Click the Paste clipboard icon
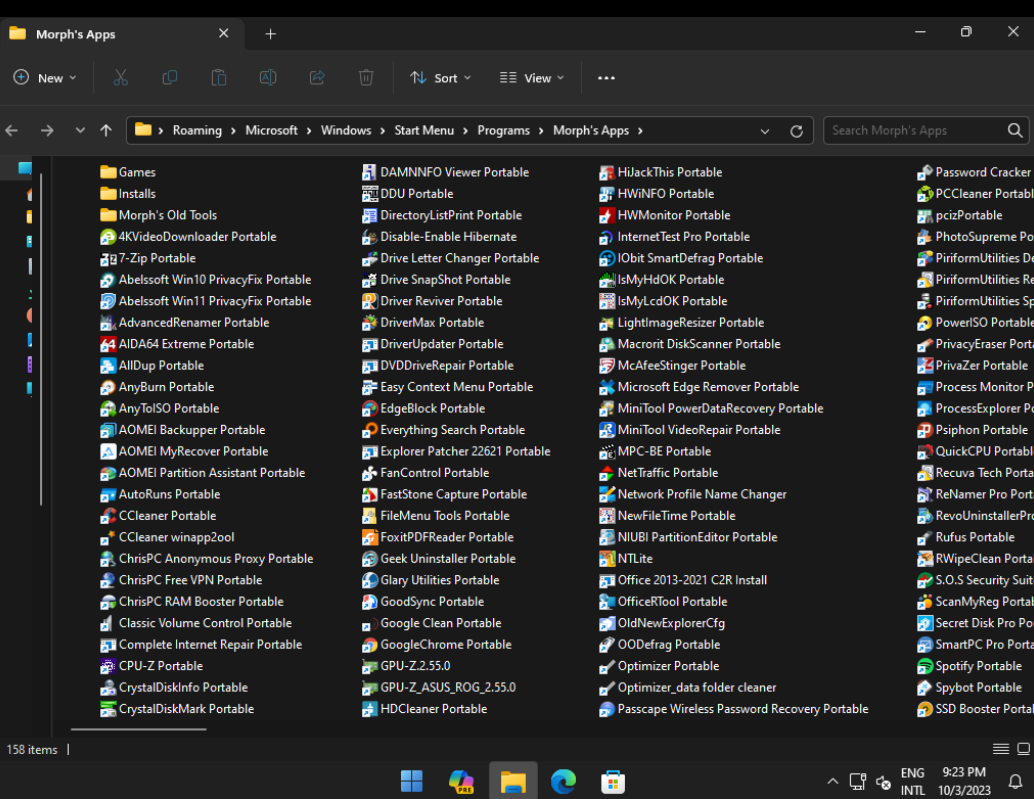The height and width of the screenshot is (799, 1034). [x=219, y=78]
